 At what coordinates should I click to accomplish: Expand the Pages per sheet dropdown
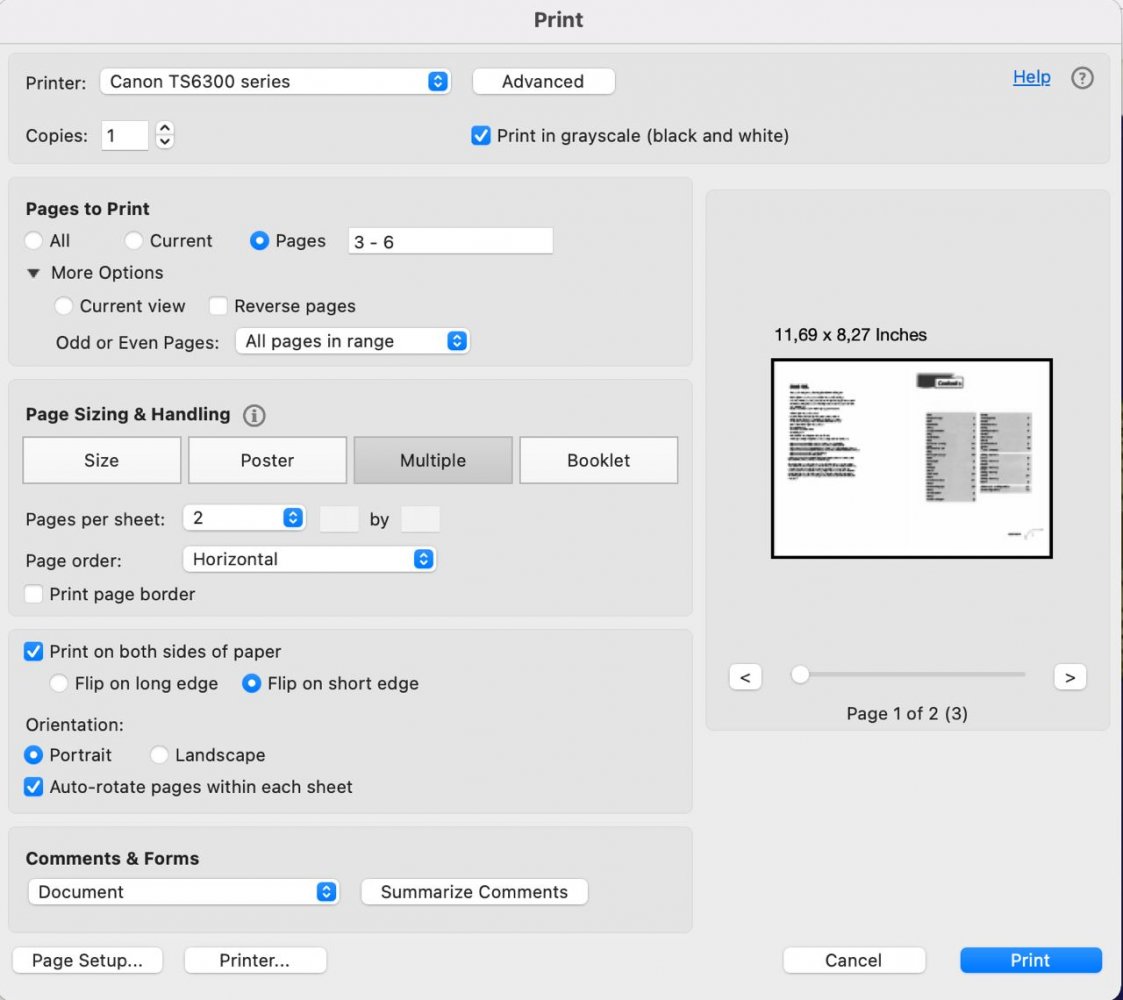coord(244,517)
